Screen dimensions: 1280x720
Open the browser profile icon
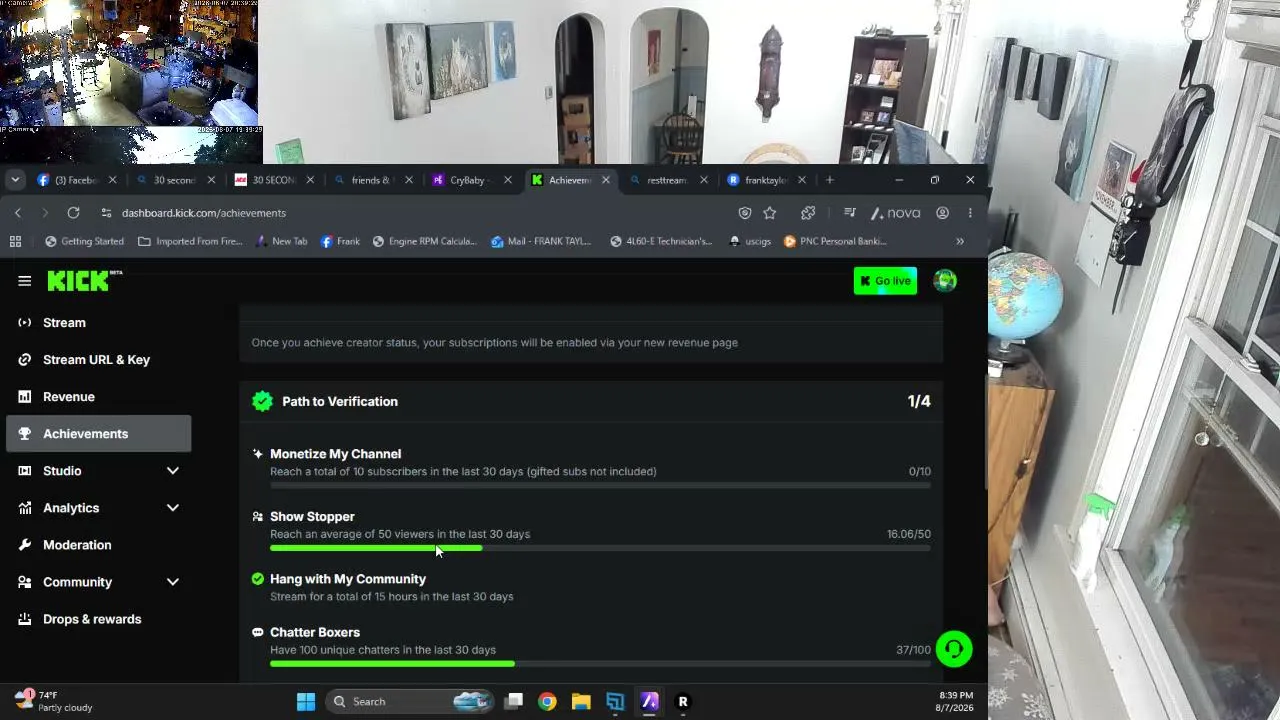point(942,213)
